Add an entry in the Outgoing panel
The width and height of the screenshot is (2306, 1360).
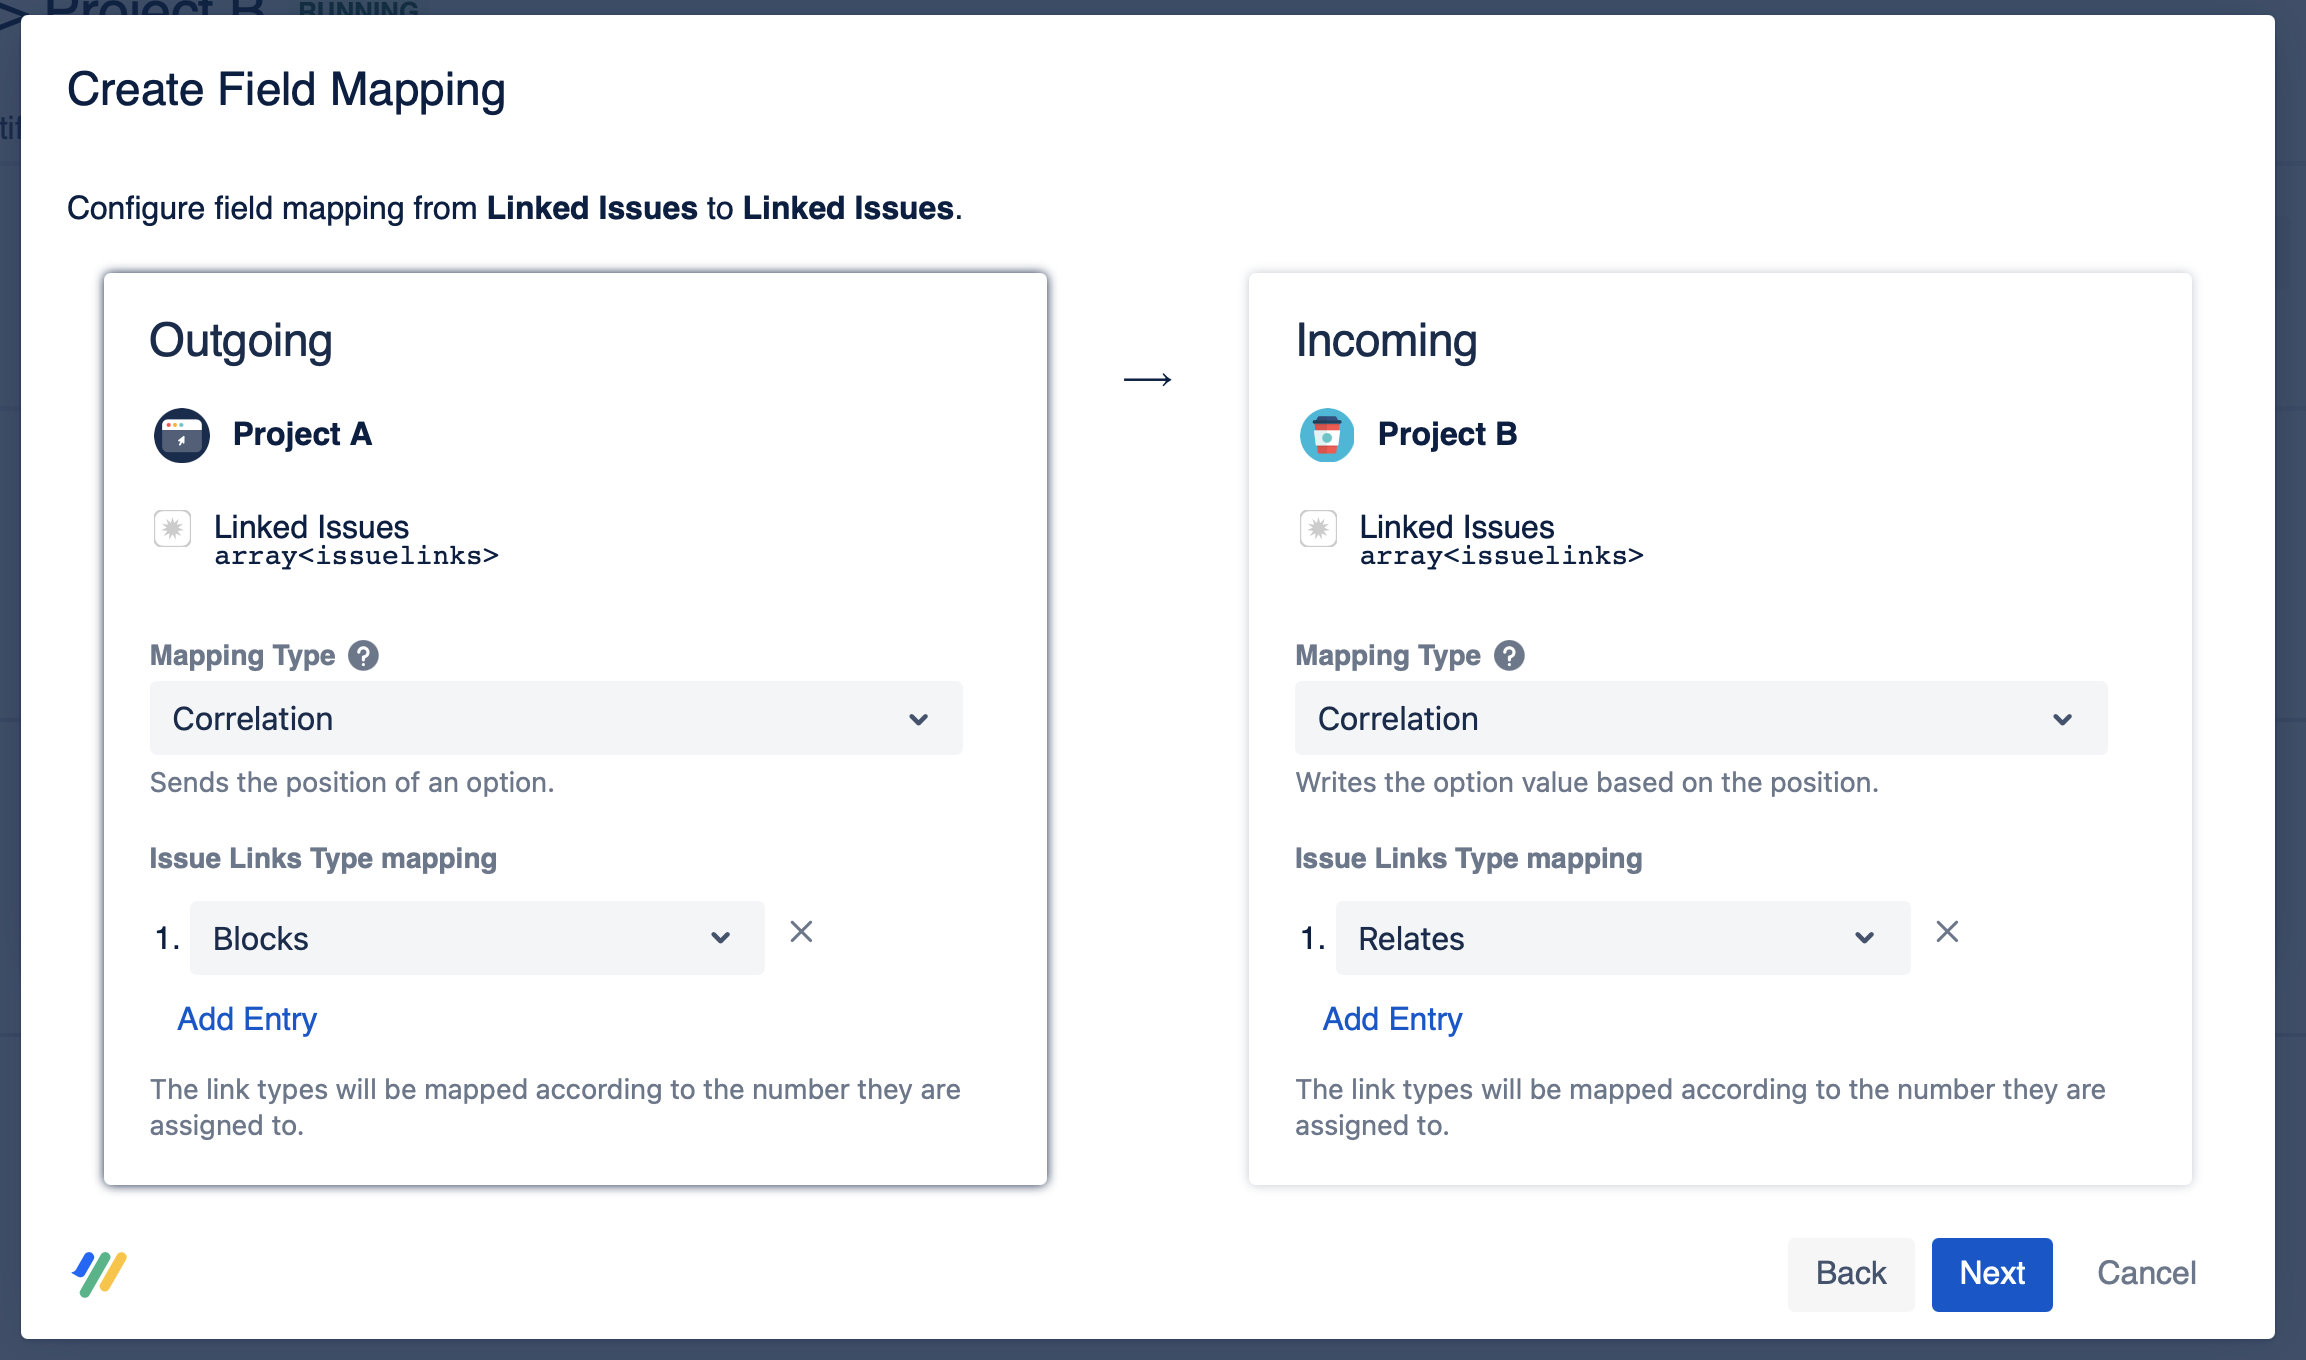(247, 1019)
